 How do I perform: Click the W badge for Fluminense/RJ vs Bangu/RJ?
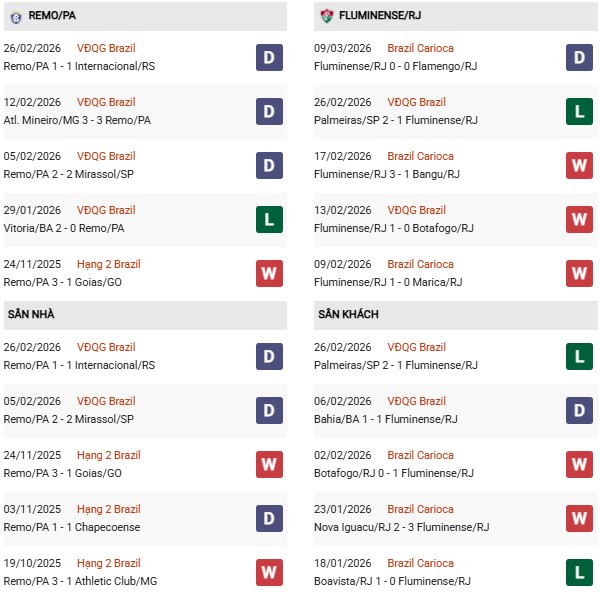(580, 165)
